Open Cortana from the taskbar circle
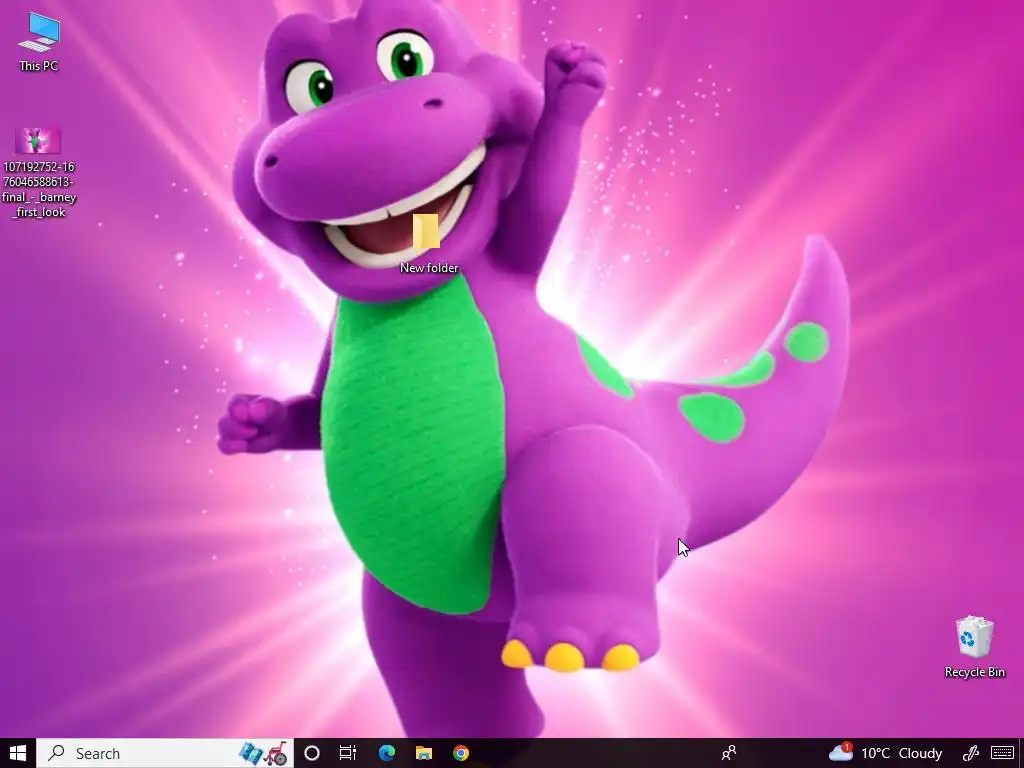The width and height of the screenshot is (1024, 768). (312, 753)
